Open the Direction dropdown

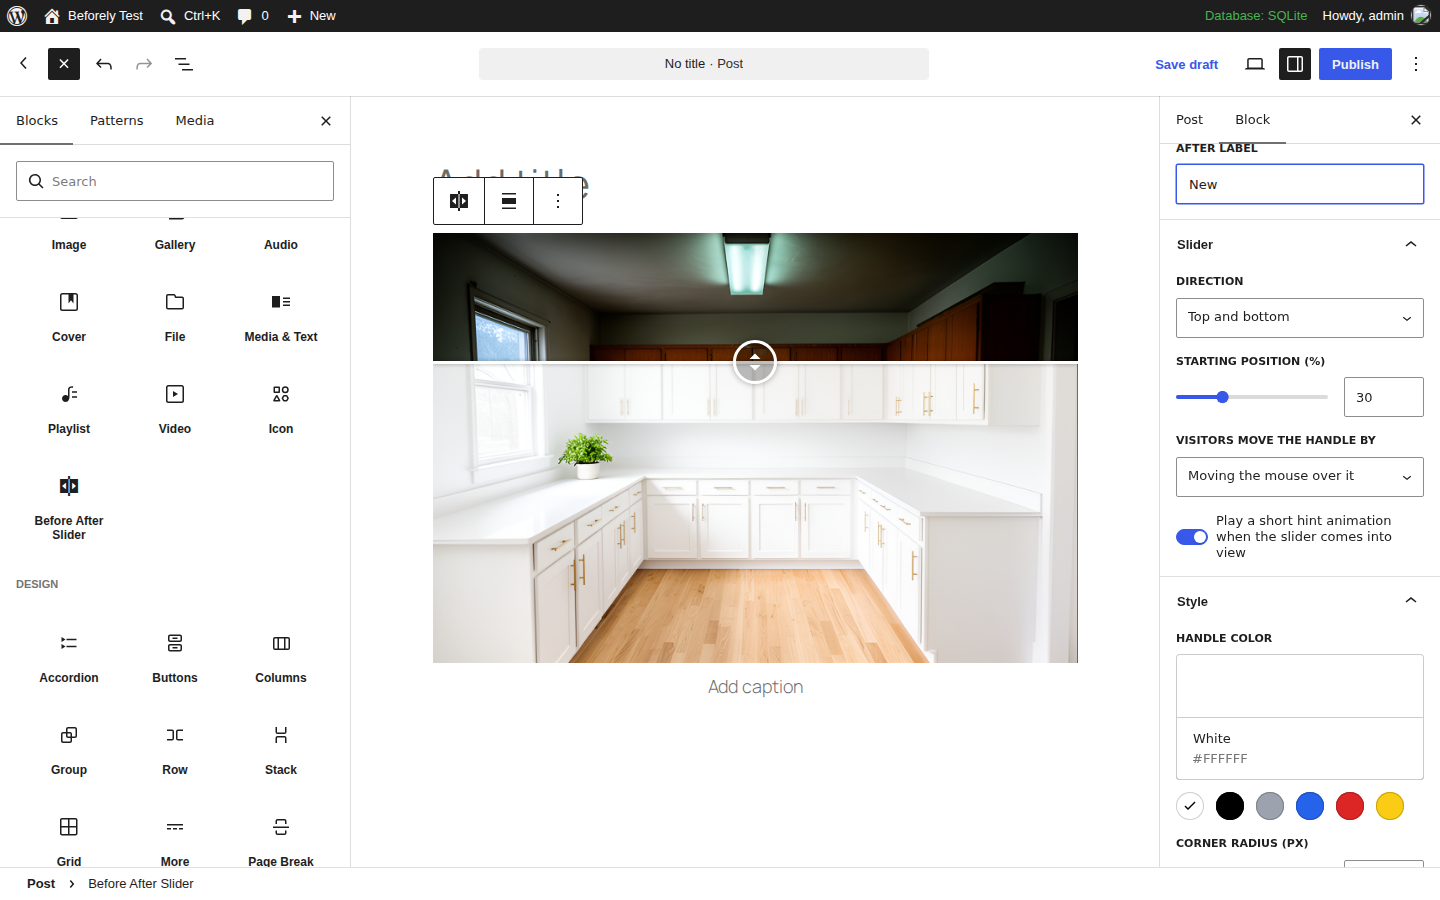click(x=1300, y=318)
